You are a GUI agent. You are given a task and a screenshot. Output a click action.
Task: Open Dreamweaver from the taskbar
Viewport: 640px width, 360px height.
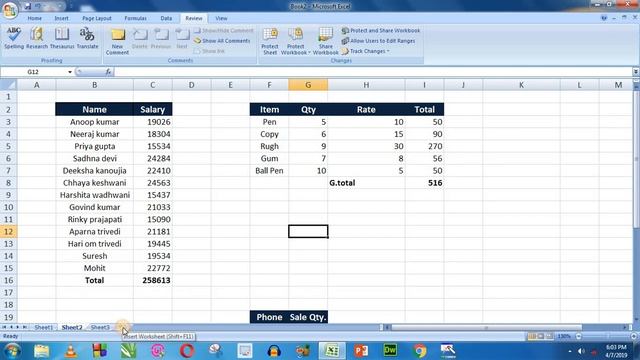[390, 351]
